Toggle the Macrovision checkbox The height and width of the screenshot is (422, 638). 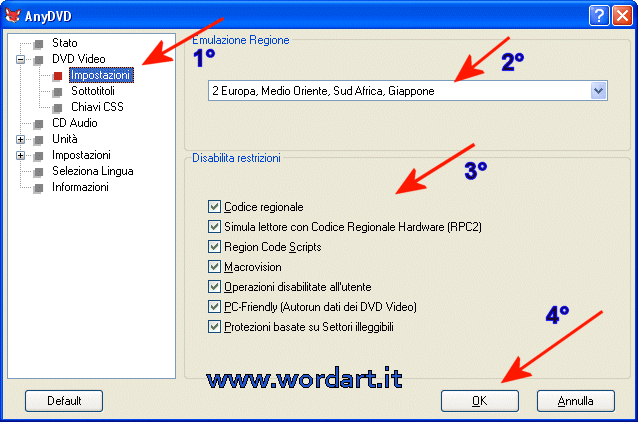coord(214,267)
